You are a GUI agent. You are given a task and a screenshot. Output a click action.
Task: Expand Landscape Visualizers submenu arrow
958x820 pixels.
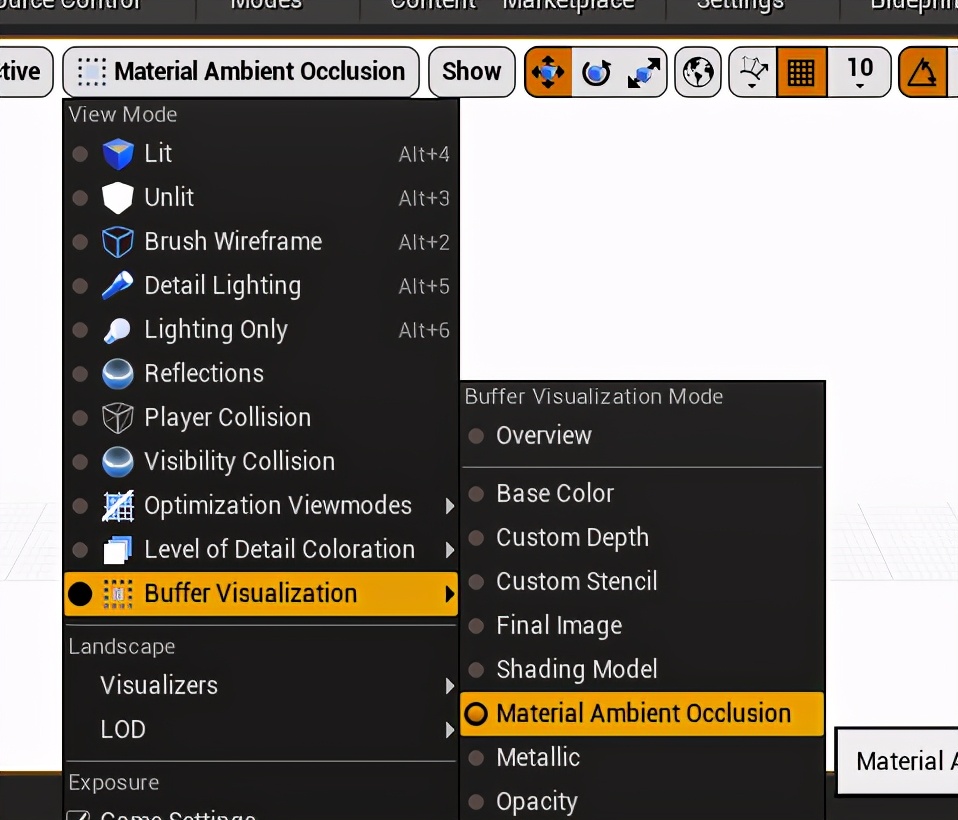tap(450, 686)
